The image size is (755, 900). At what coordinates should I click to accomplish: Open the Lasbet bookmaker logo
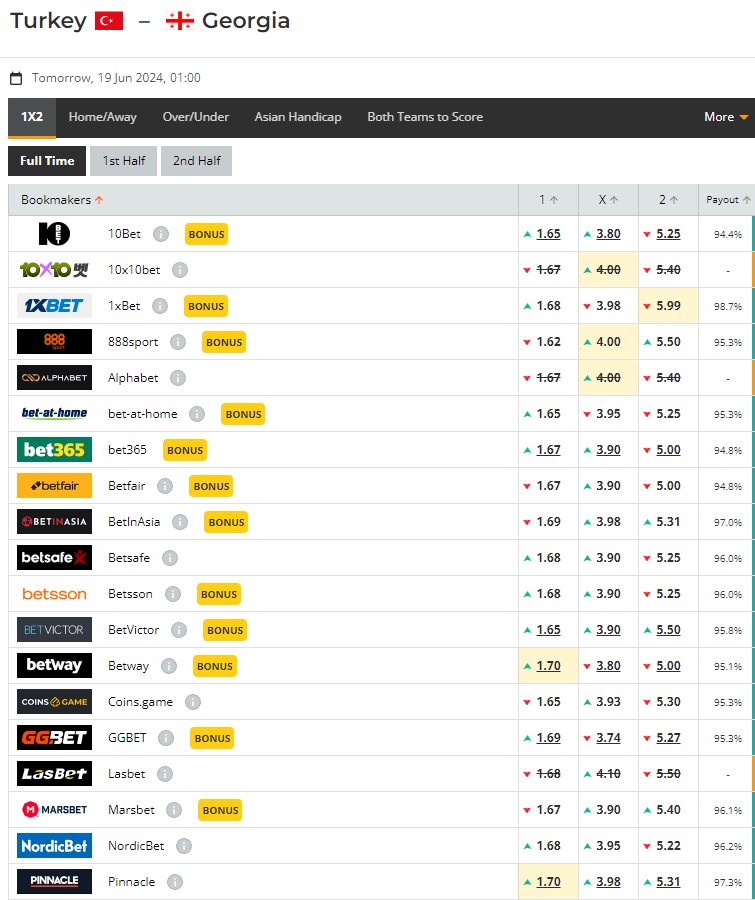(x=54, y=774)
